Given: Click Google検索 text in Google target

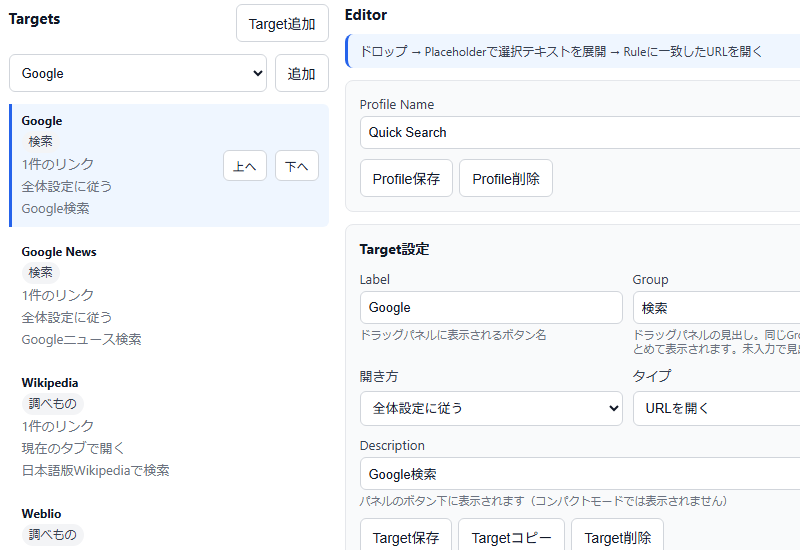Looking at the screenshot, I should tap(56, 209).
